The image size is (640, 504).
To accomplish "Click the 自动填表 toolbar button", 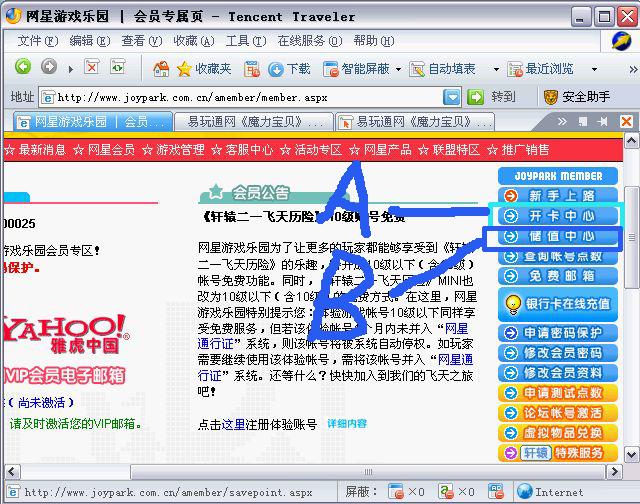I will tap(442, 69).
